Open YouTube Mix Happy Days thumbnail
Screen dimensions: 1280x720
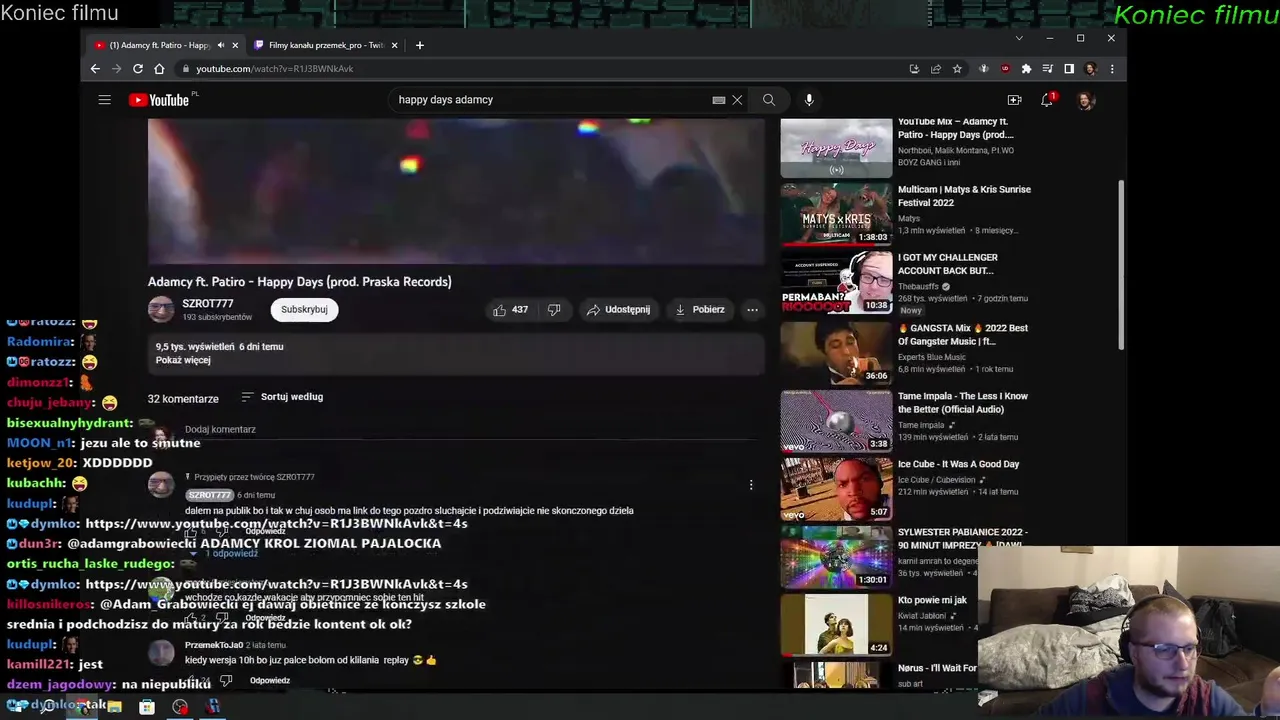tap(836, 148)
